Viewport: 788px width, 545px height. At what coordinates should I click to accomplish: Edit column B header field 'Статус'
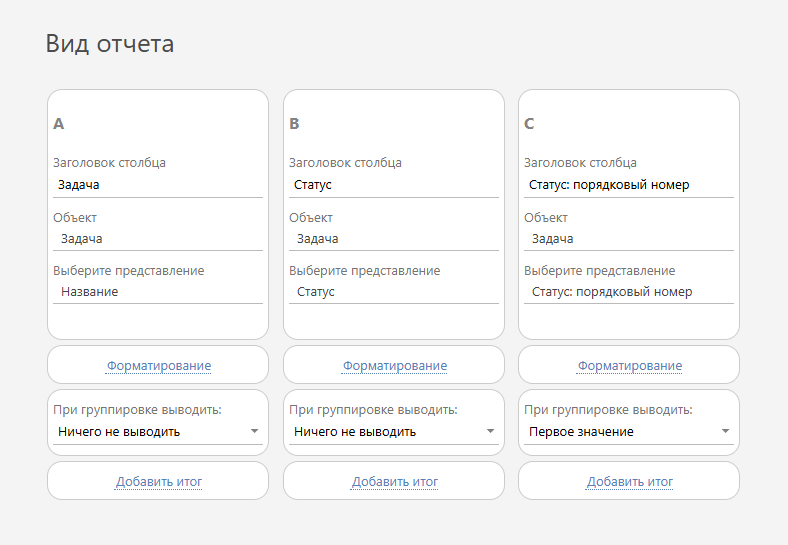pos(393,185)
